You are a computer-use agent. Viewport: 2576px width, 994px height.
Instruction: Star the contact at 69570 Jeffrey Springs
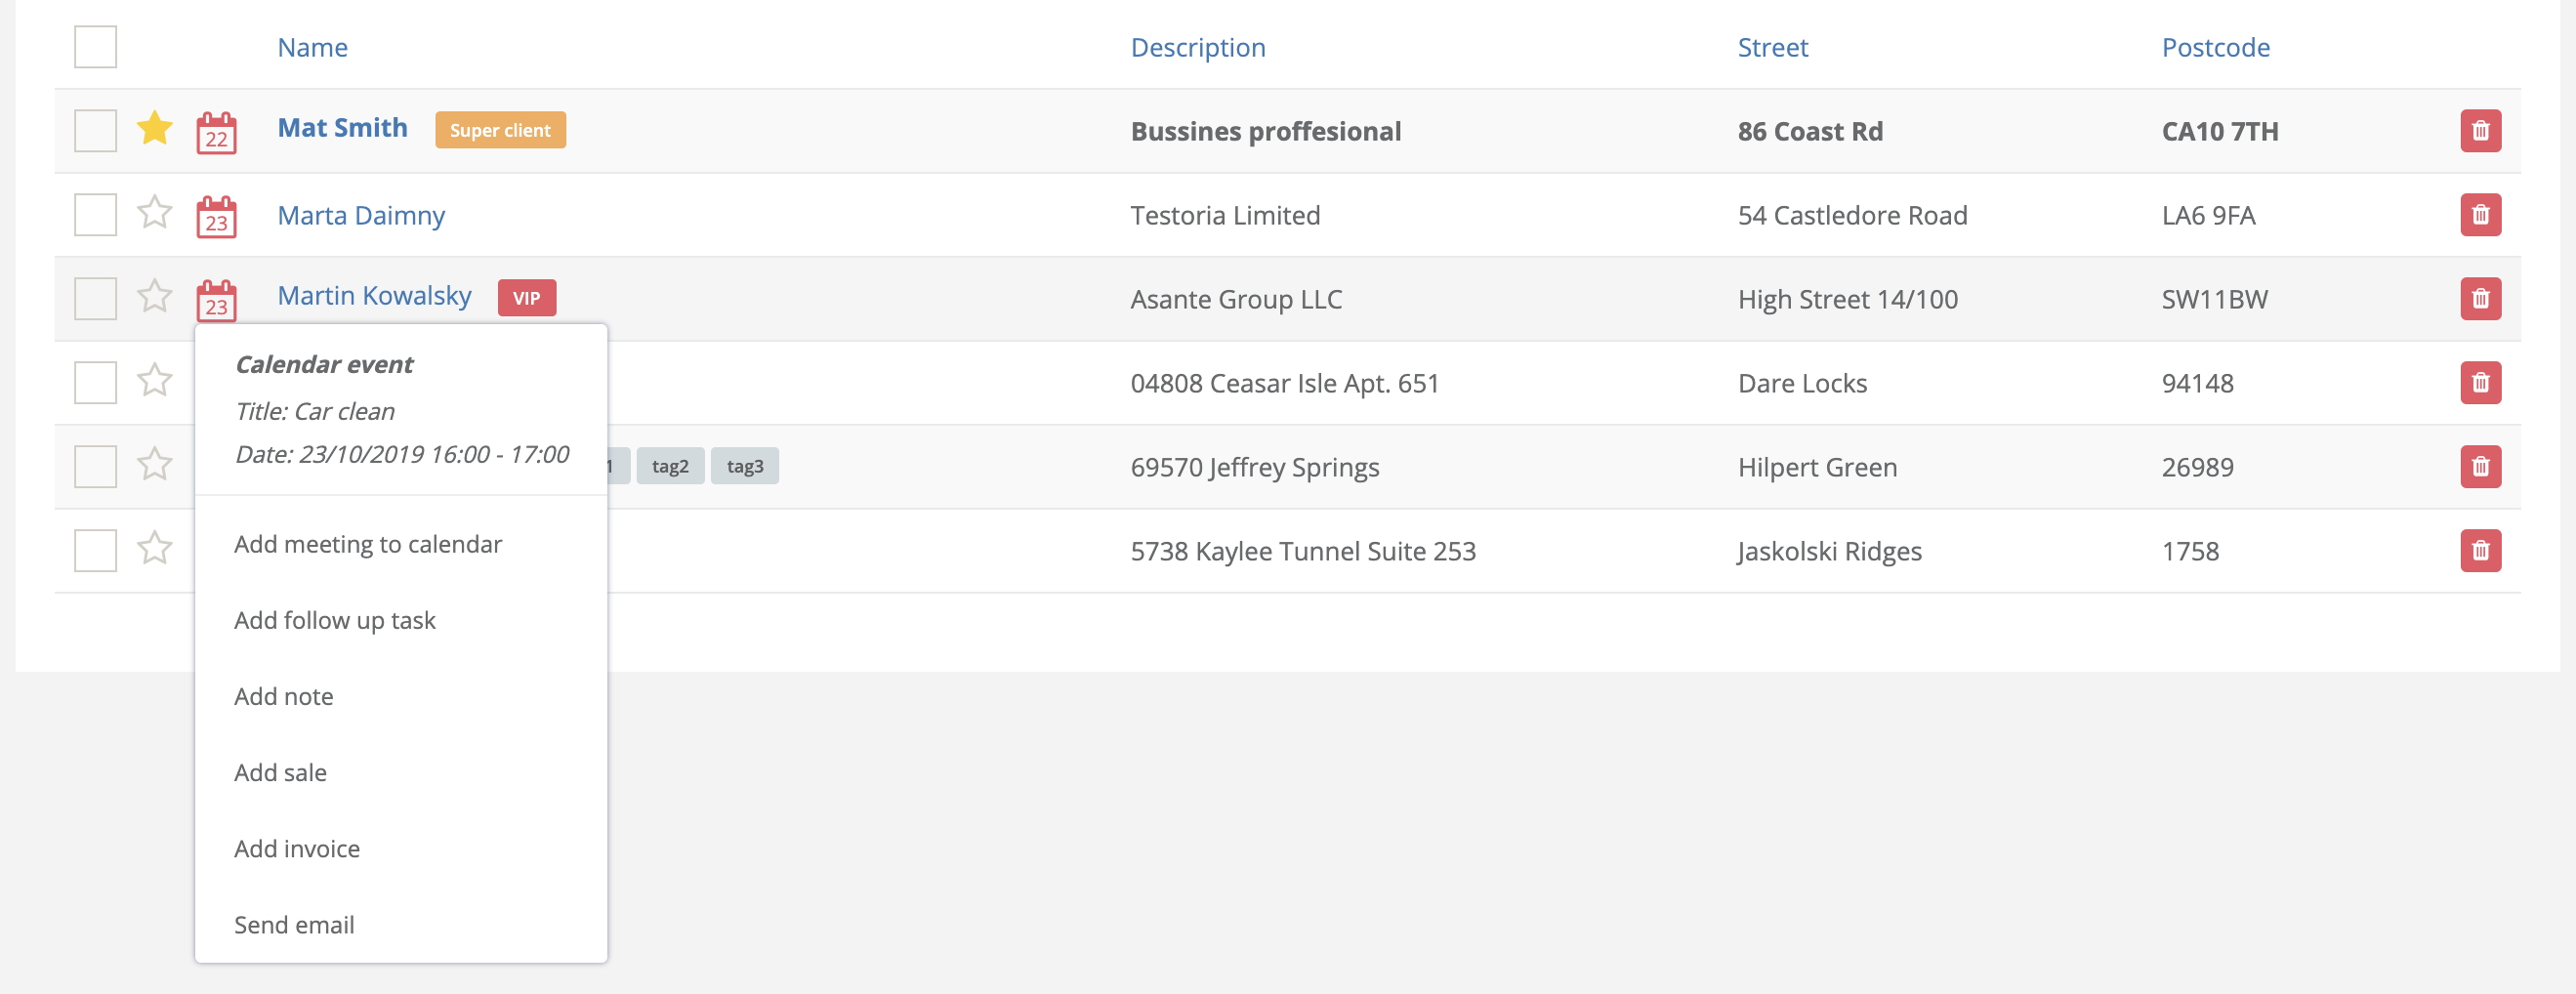(x=155, y=465)
